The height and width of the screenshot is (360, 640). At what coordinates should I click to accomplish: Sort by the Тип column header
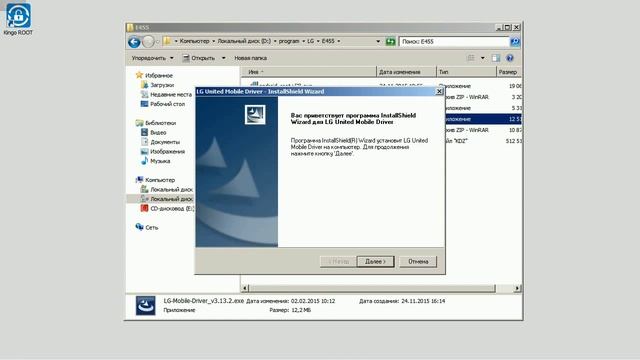tap(467, 72)
